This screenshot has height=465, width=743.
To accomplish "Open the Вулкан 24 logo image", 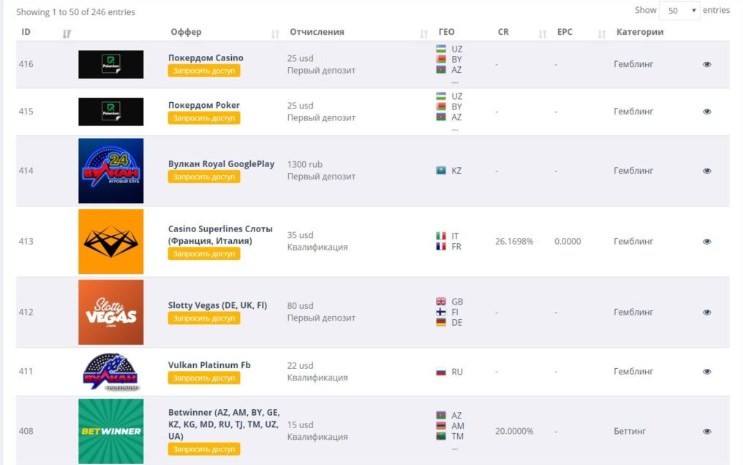I will pos(110,171).
